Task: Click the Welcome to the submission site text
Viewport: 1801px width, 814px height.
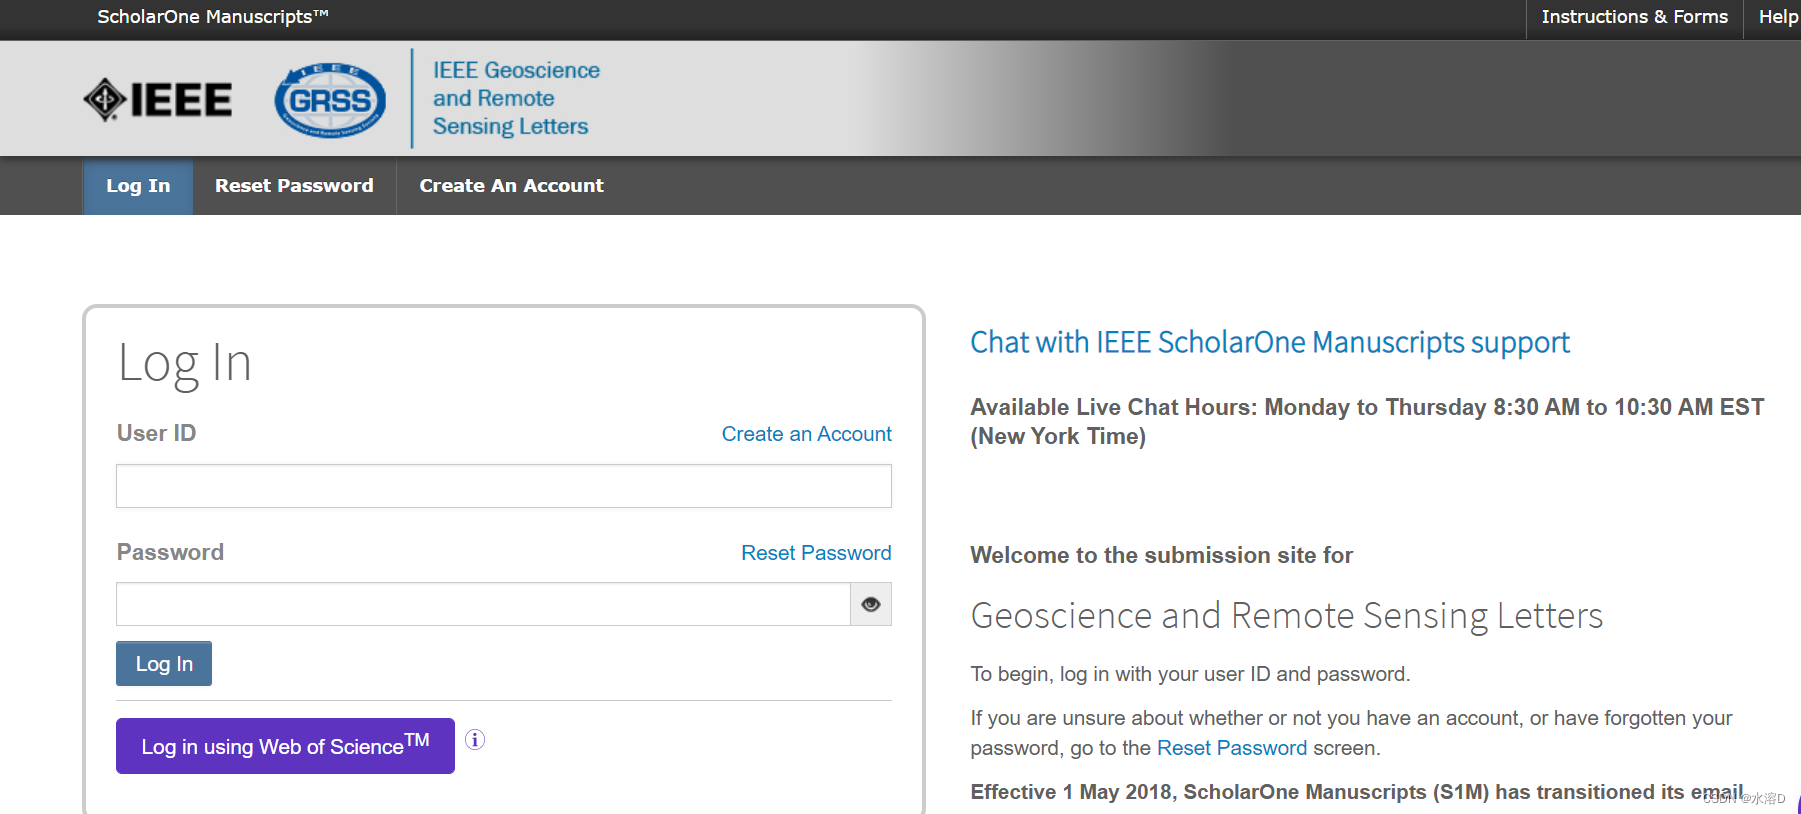Action: [x=1161, y=555]
